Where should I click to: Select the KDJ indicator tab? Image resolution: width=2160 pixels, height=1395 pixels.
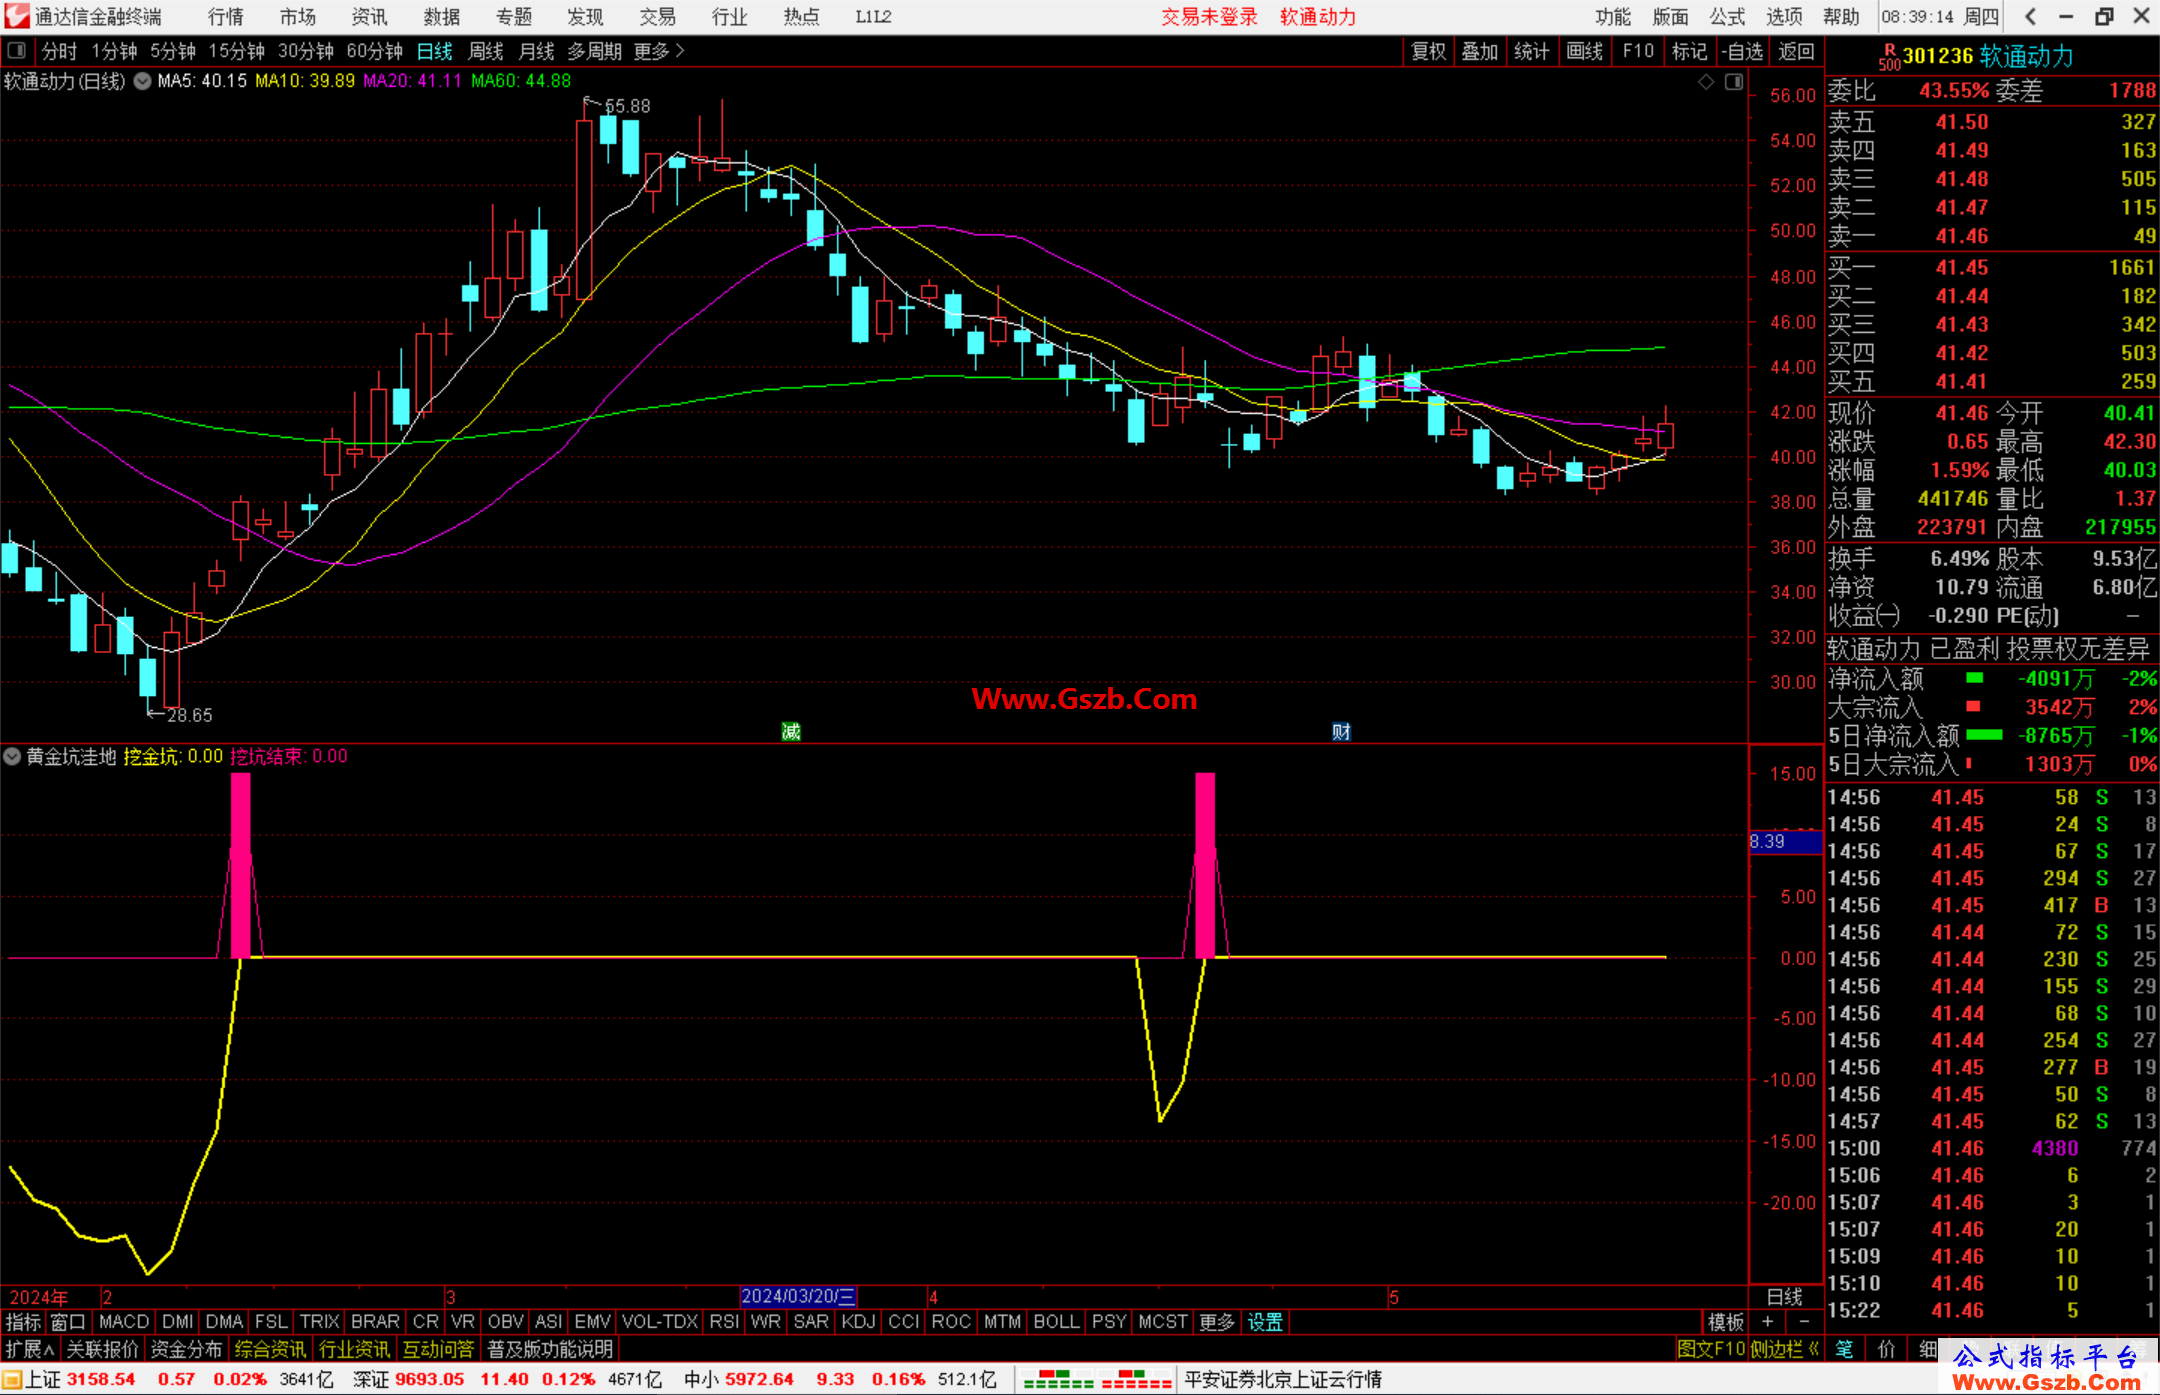[x=859, y=1322]
